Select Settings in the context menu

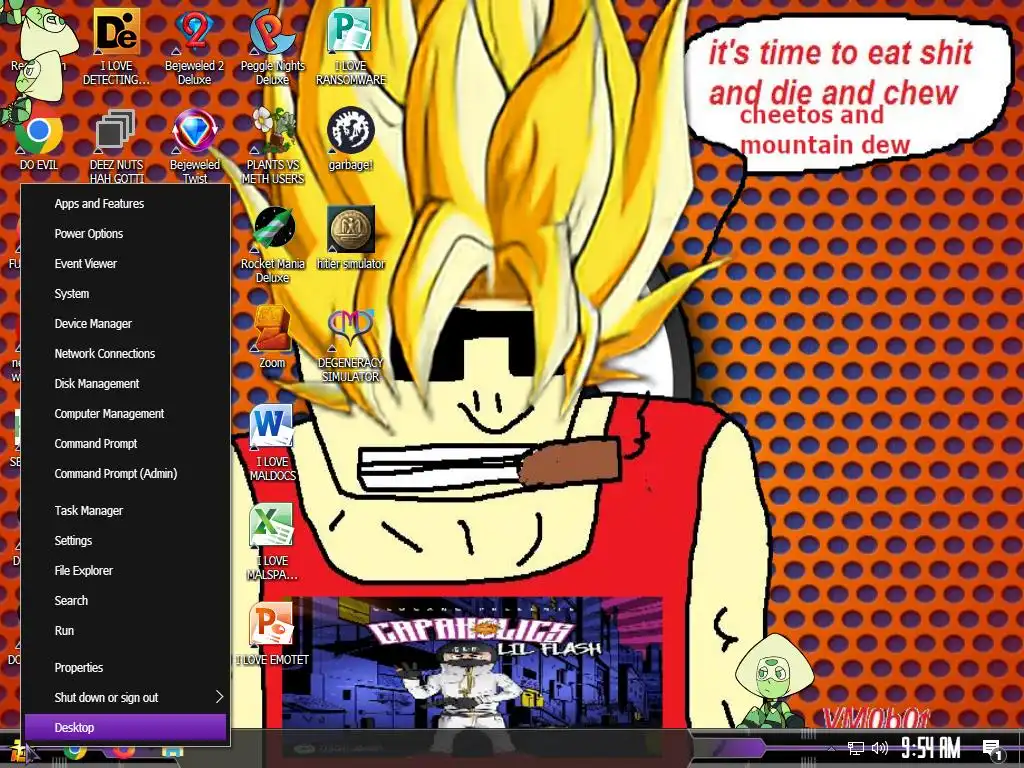point(125,541)
